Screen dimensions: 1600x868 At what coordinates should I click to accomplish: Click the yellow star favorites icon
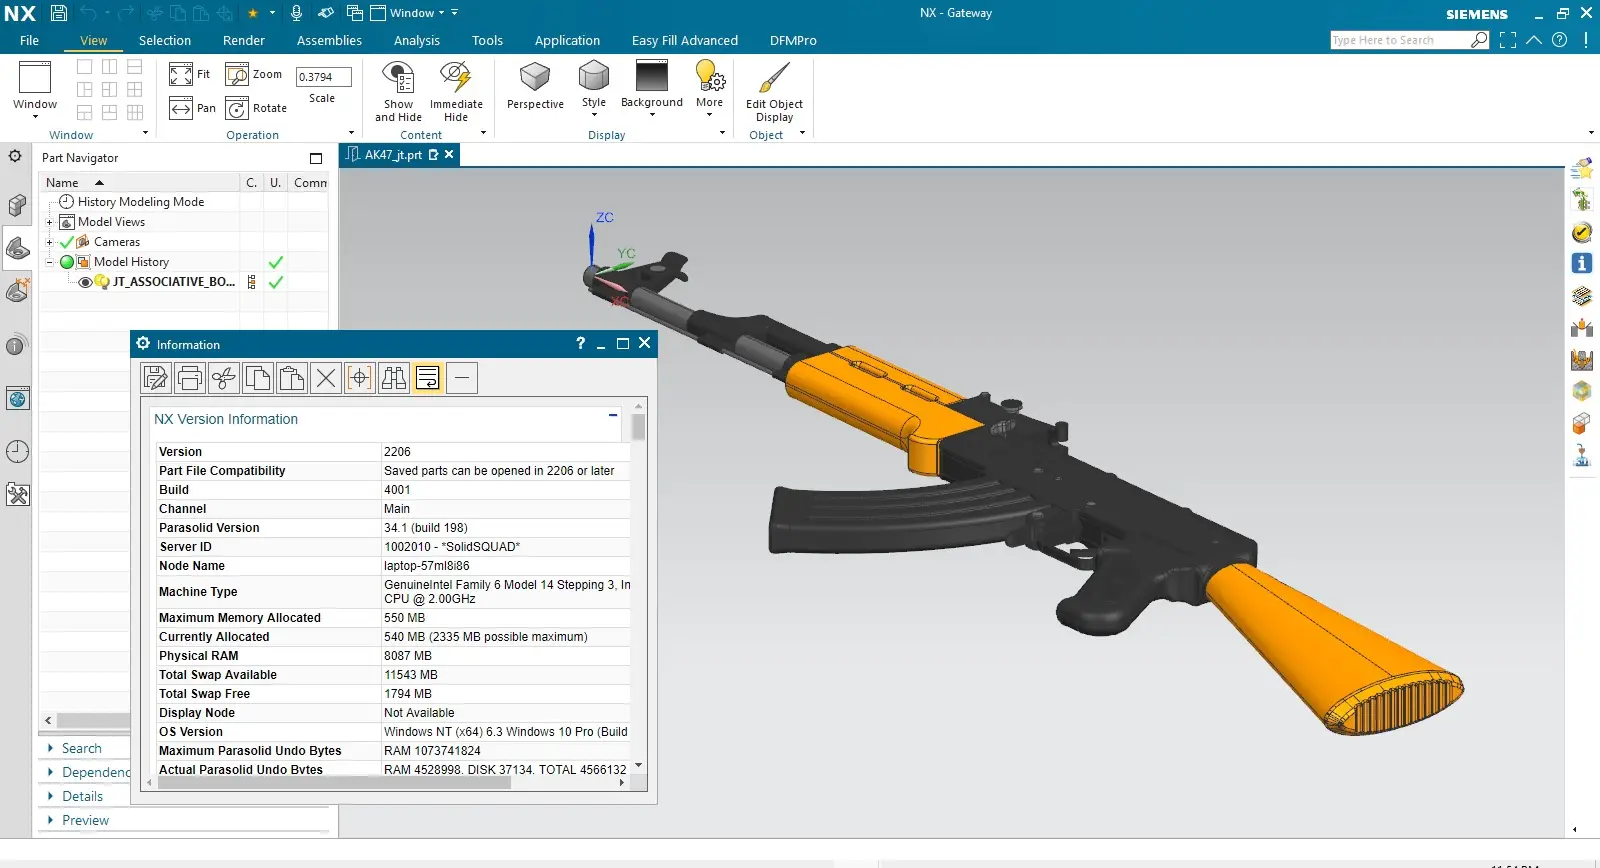click(x=253, y=13)
